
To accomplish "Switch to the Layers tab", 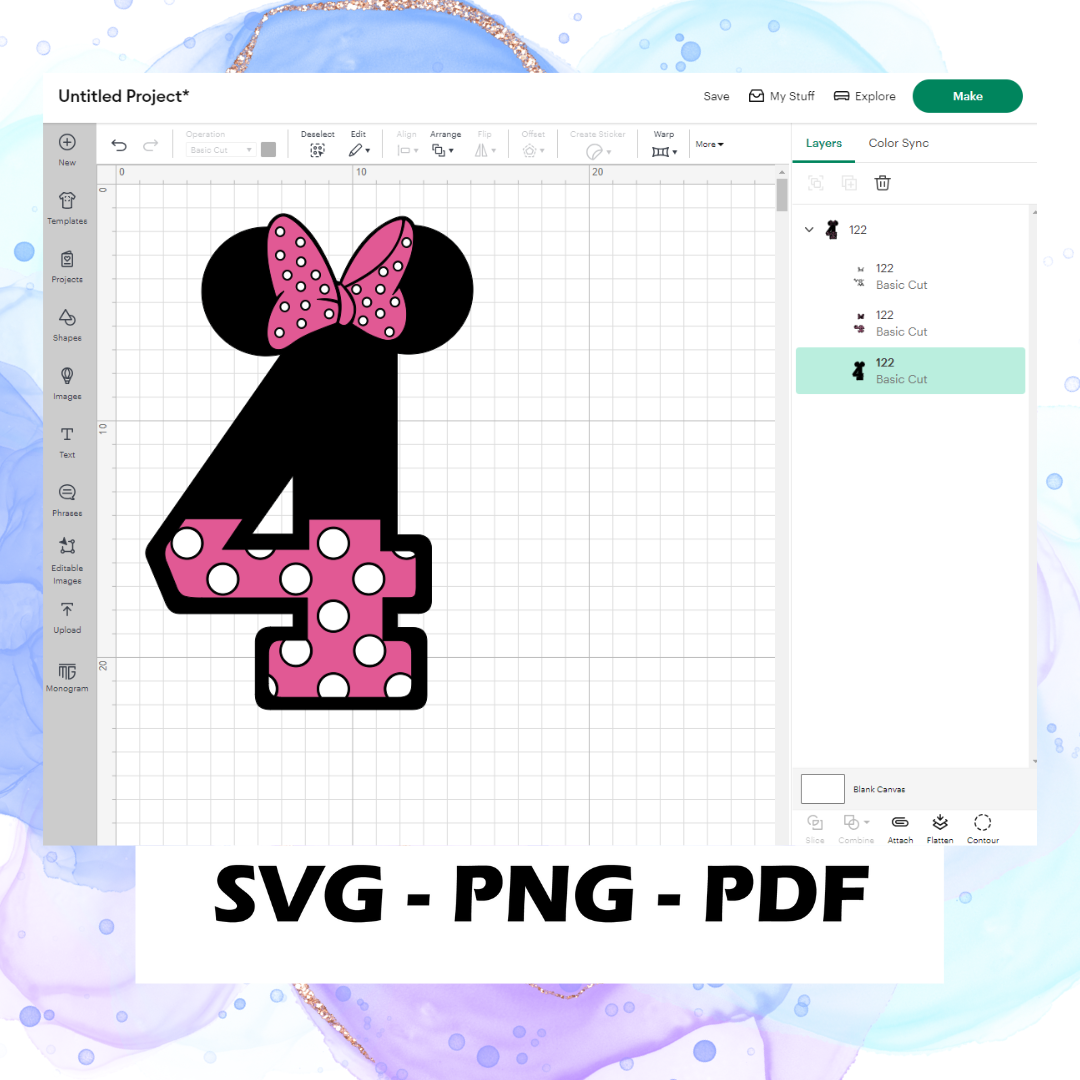I will [824, 143].
